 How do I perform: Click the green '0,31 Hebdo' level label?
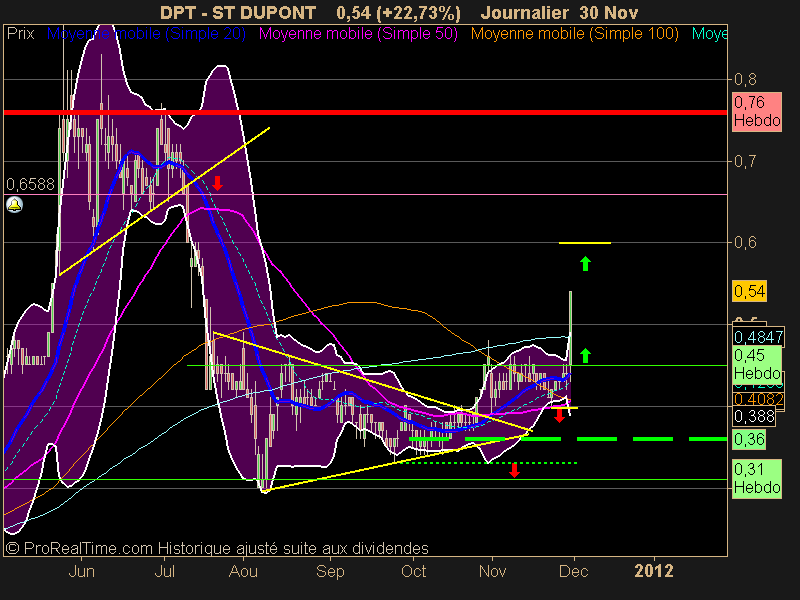tap(757, 479)
